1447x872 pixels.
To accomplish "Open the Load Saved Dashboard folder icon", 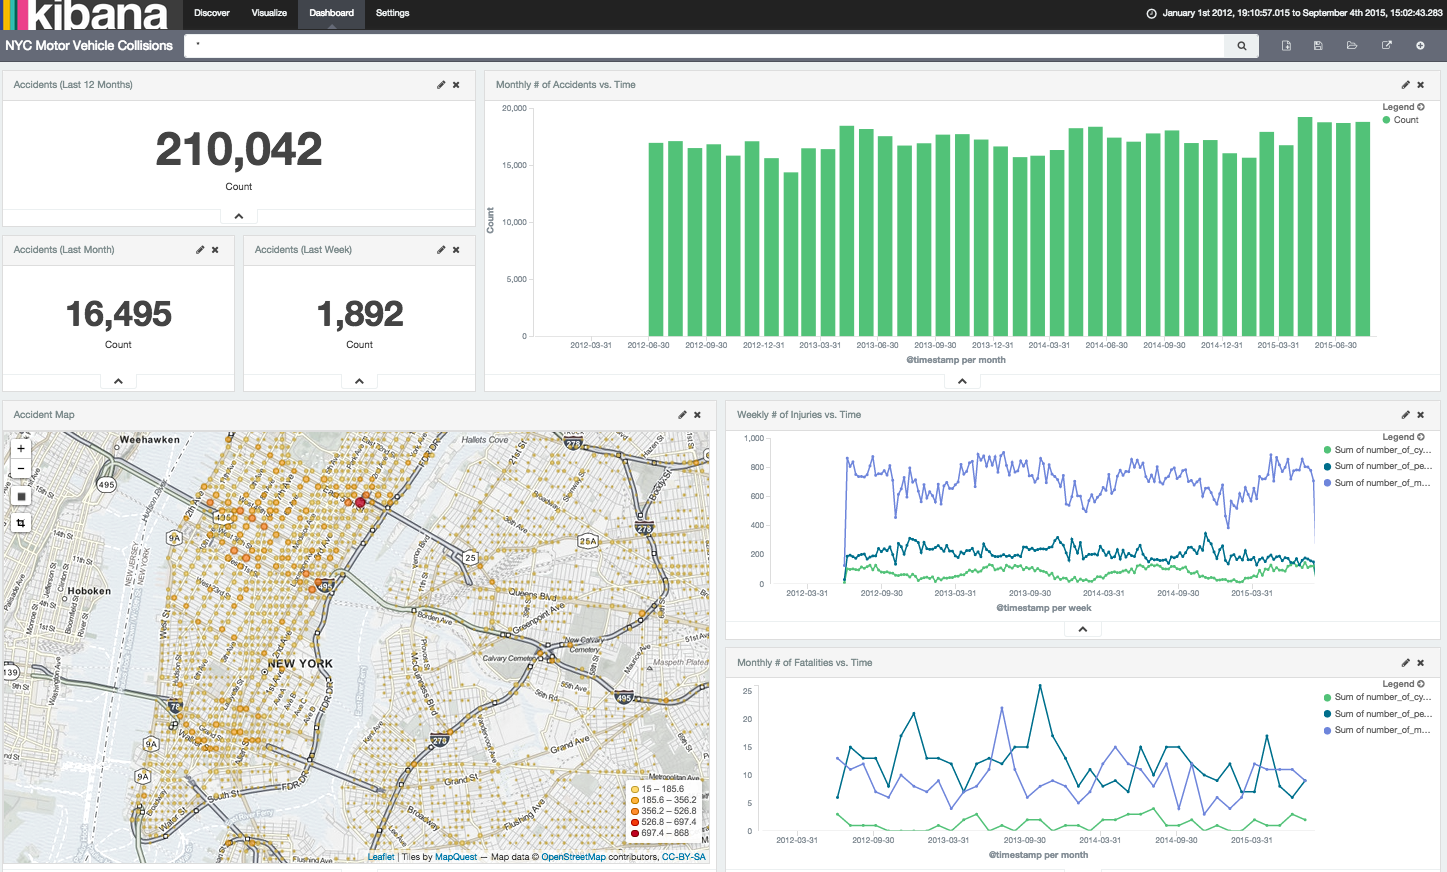I will (1352, 46).
